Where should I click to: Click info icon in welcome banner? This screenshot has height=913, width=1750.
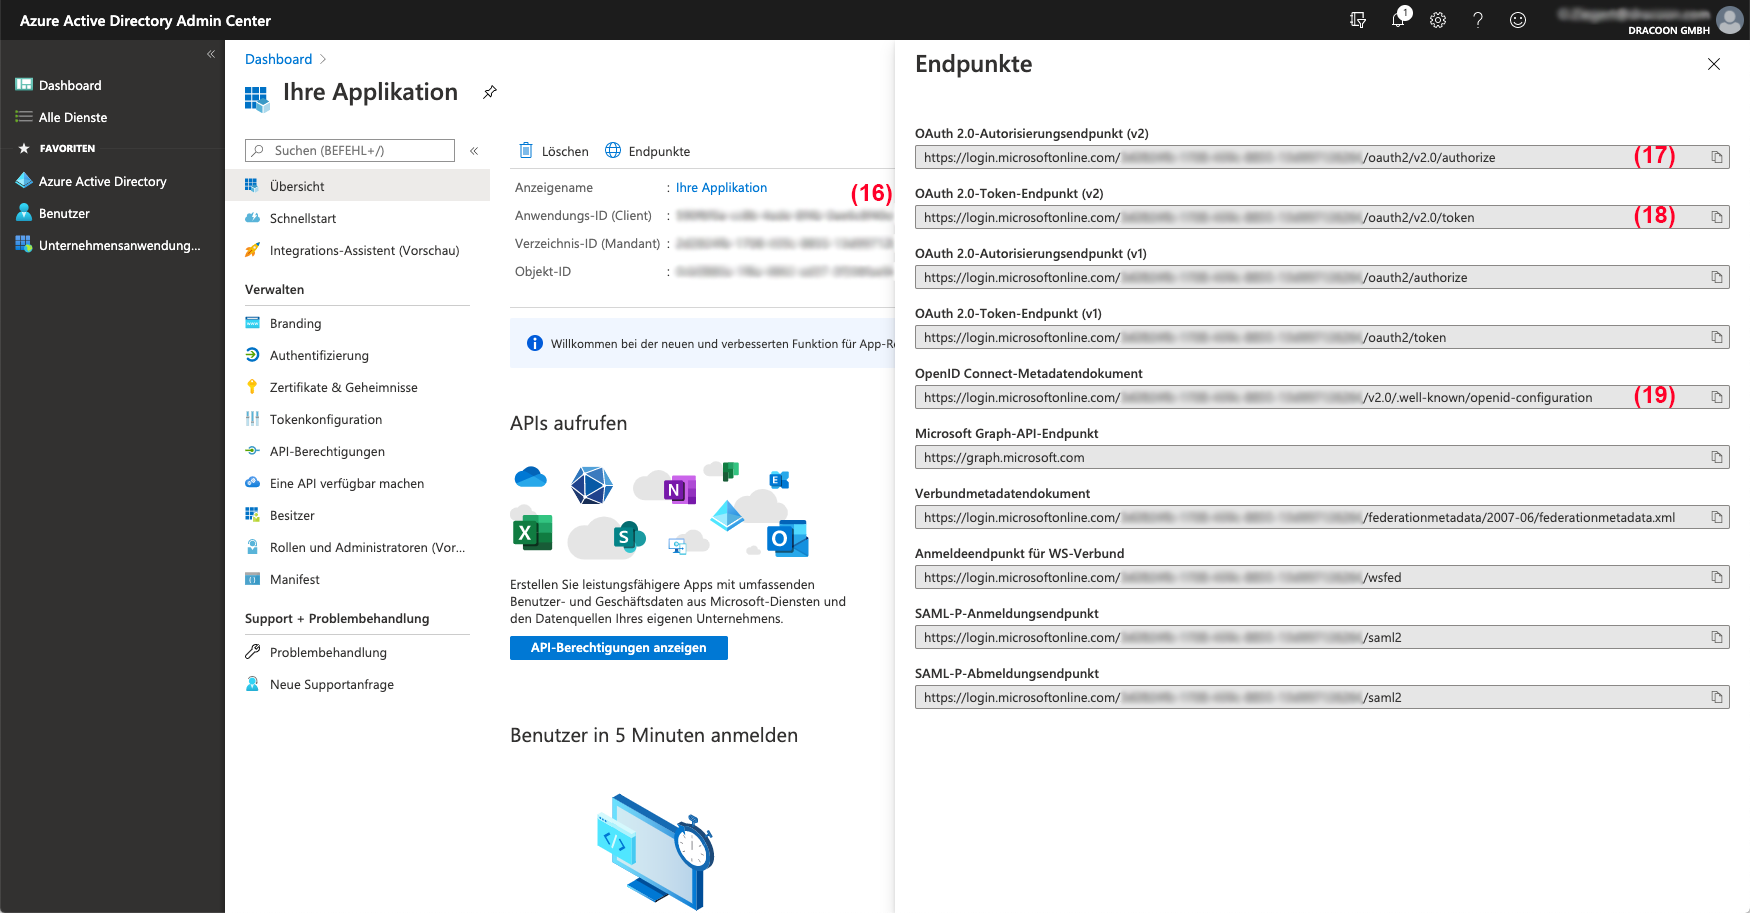[535, 343]
